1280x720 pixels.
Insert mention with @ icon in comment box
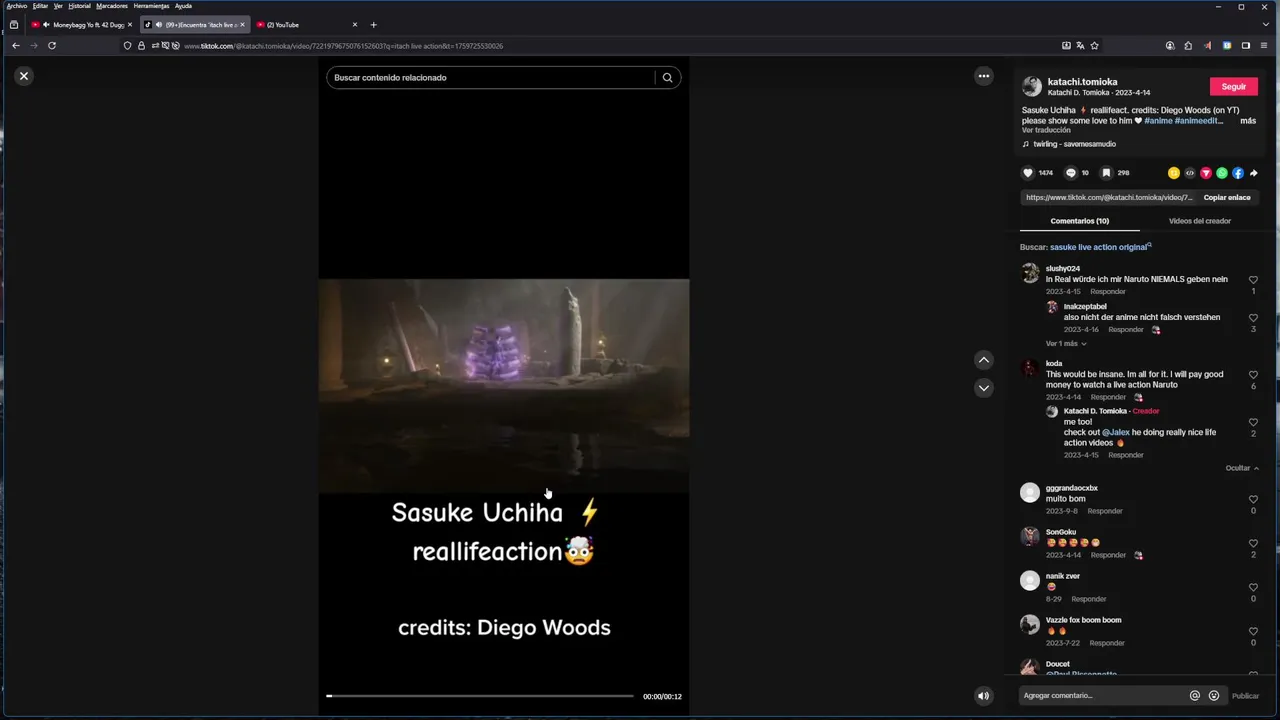click(x=1194, y=696)
